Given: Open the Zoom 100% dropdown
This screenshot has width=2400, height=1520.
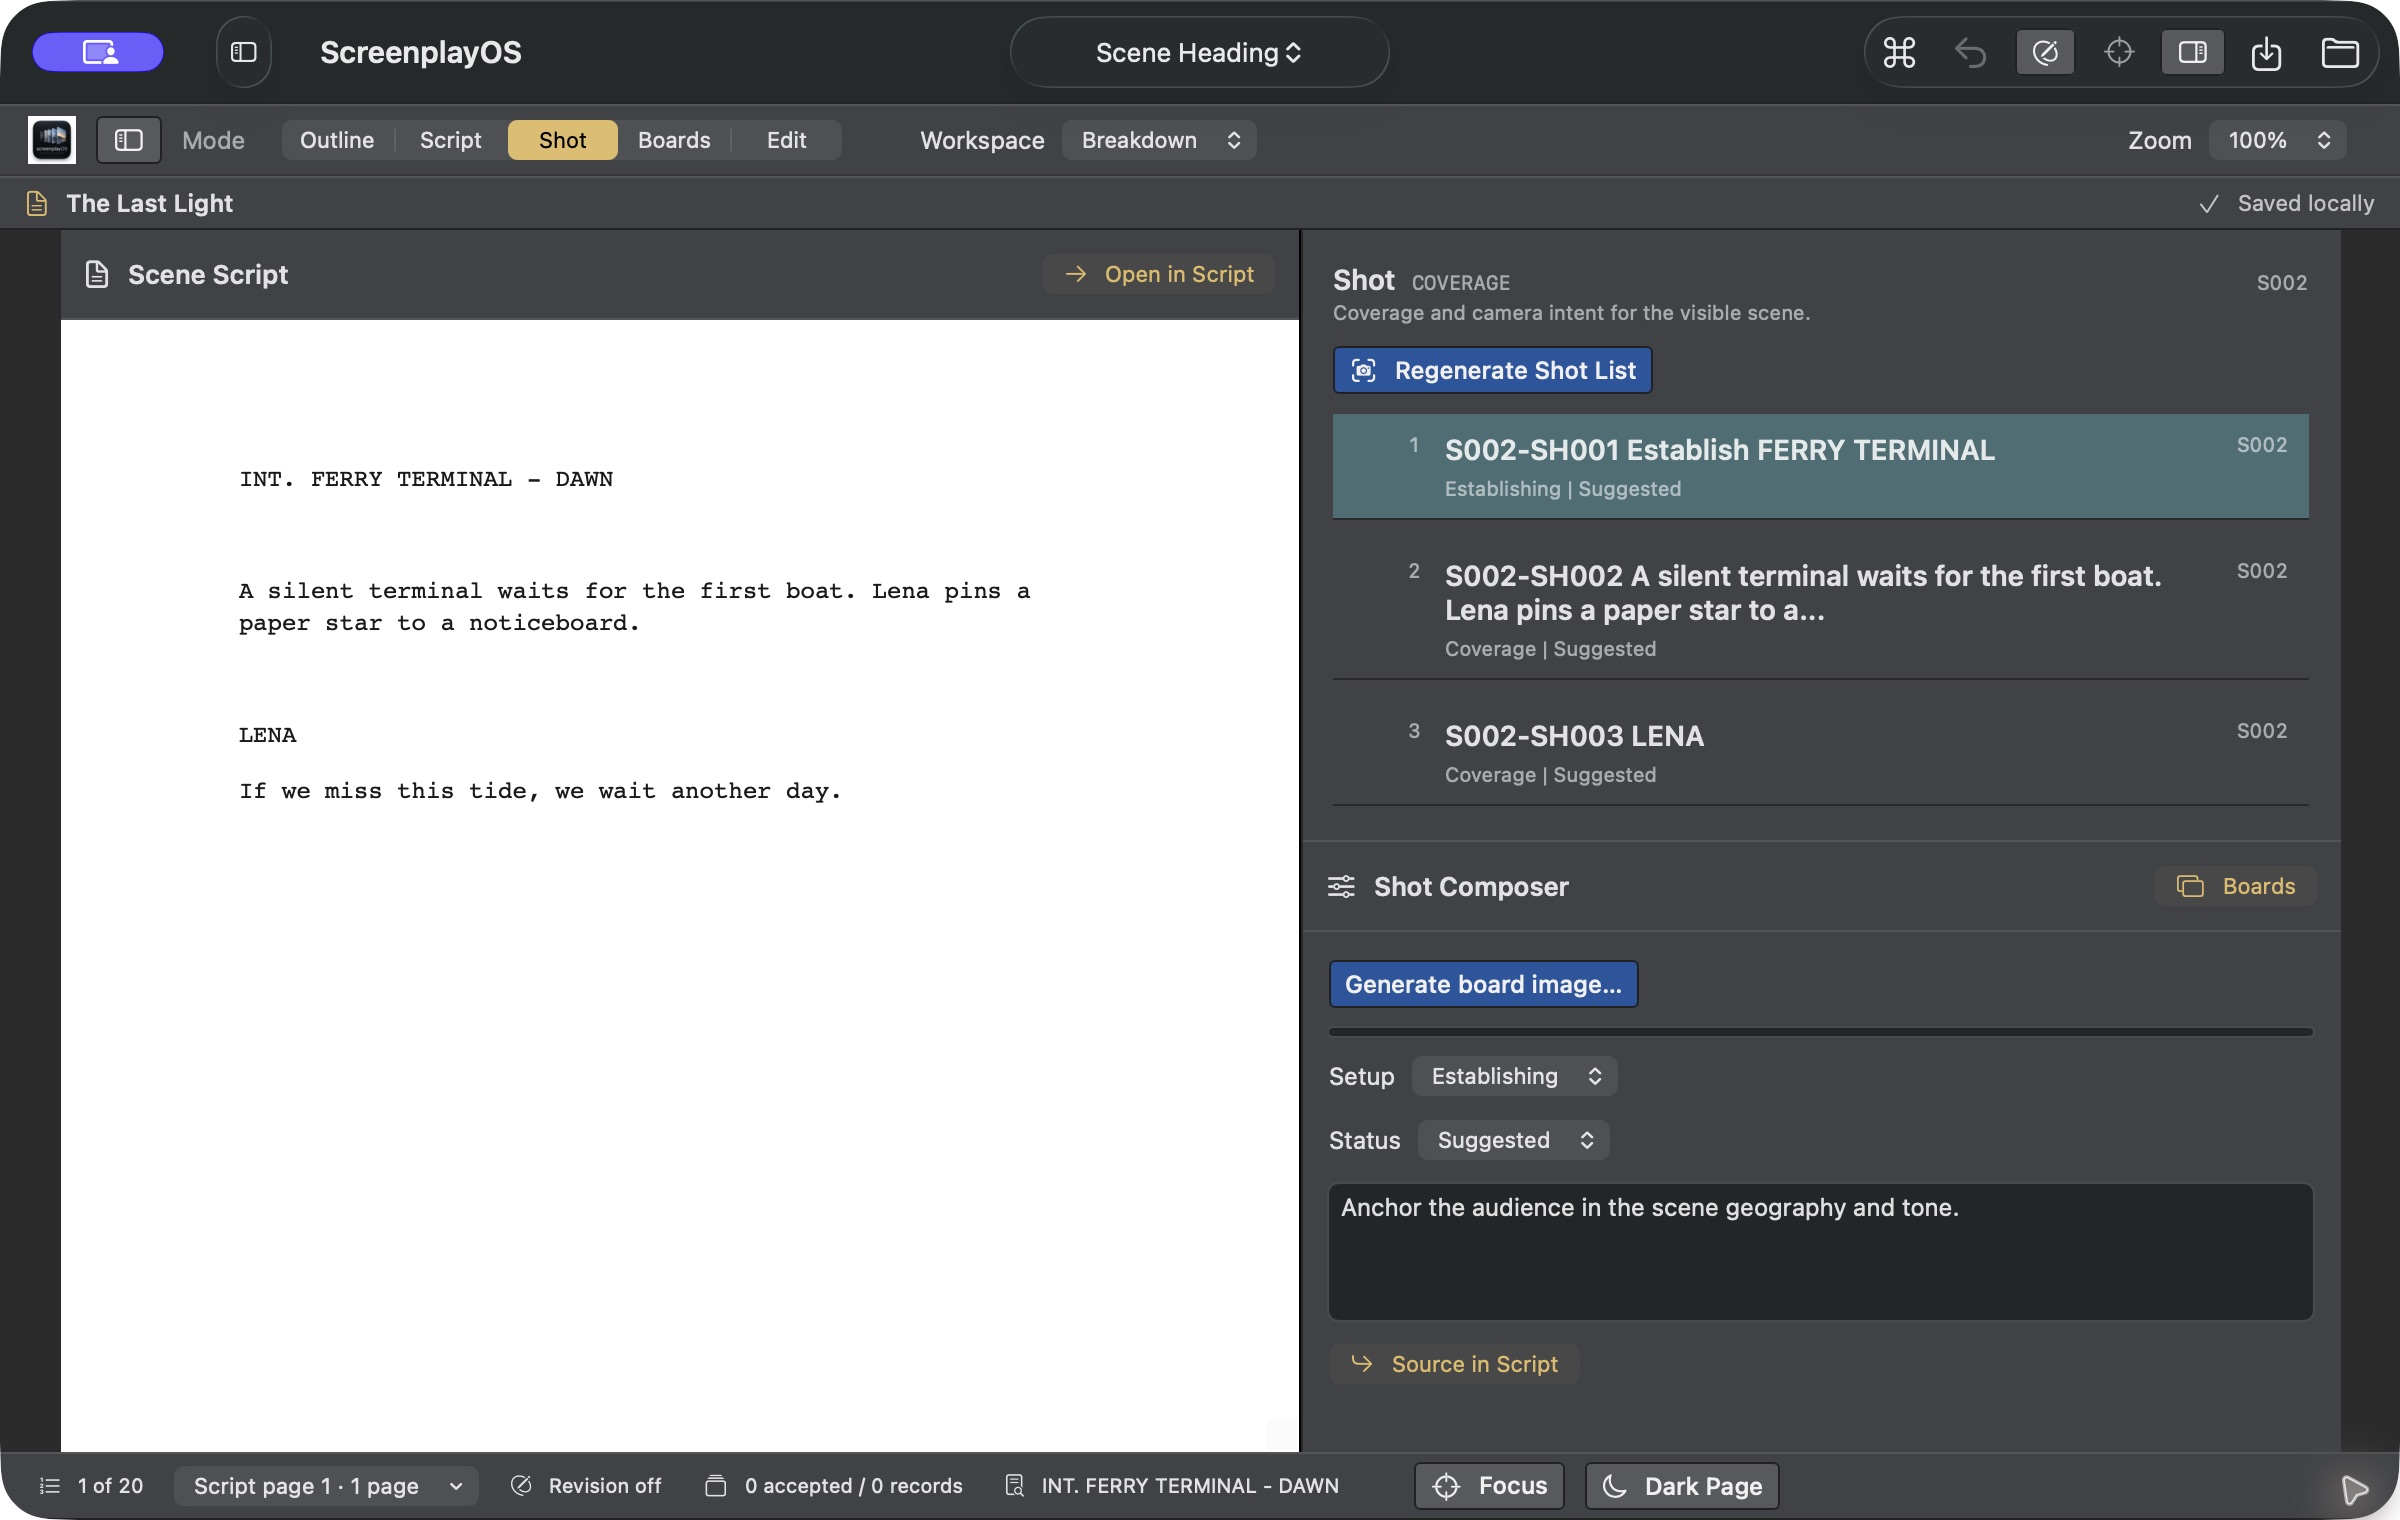Looking at the screenshot, I should click(x=2277, y=140).
